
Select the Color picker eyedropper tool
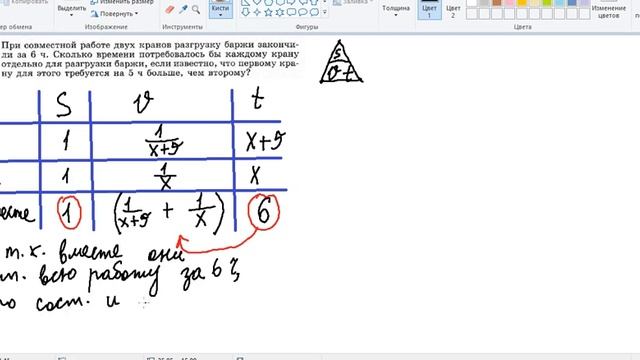[183, 9]
